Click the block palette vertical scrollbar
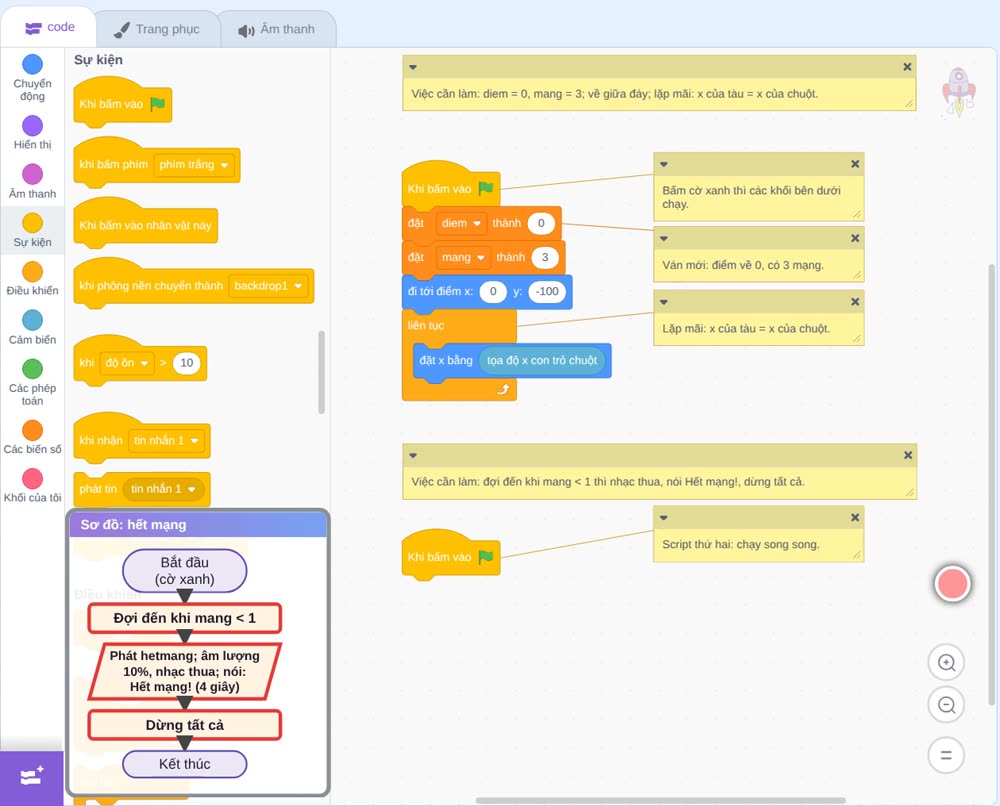 (321, 372)
